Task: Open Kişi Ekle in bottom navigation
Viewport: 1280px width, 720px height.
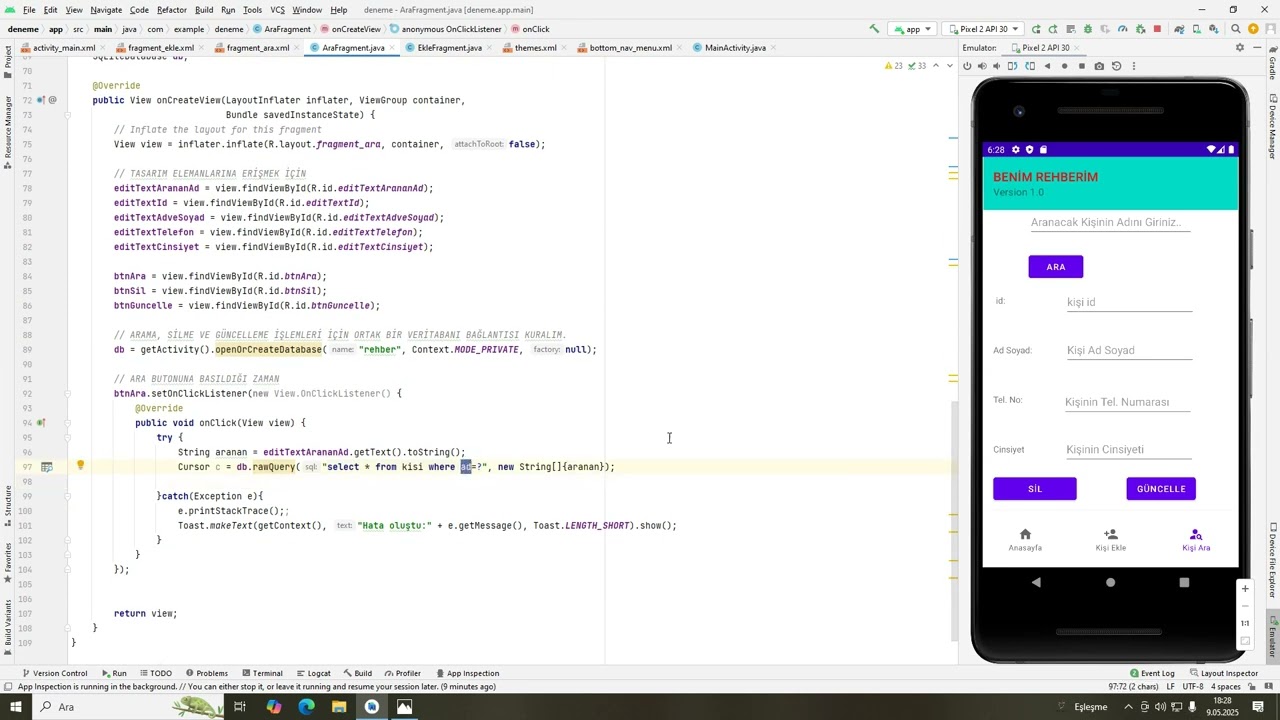Action: [1110, 540]
